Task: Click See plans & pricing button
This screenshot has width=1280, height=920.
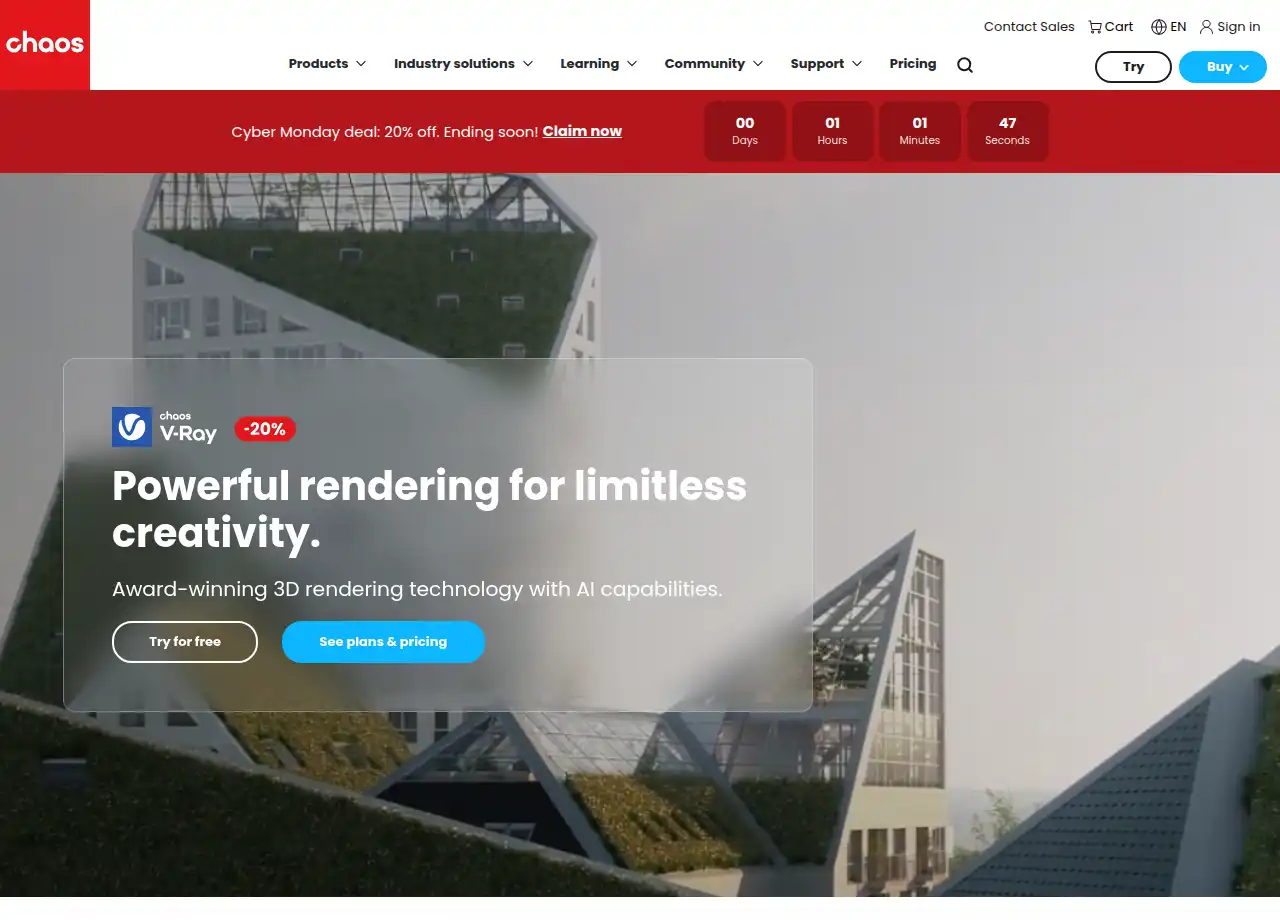Action: [x=383, y=642]
